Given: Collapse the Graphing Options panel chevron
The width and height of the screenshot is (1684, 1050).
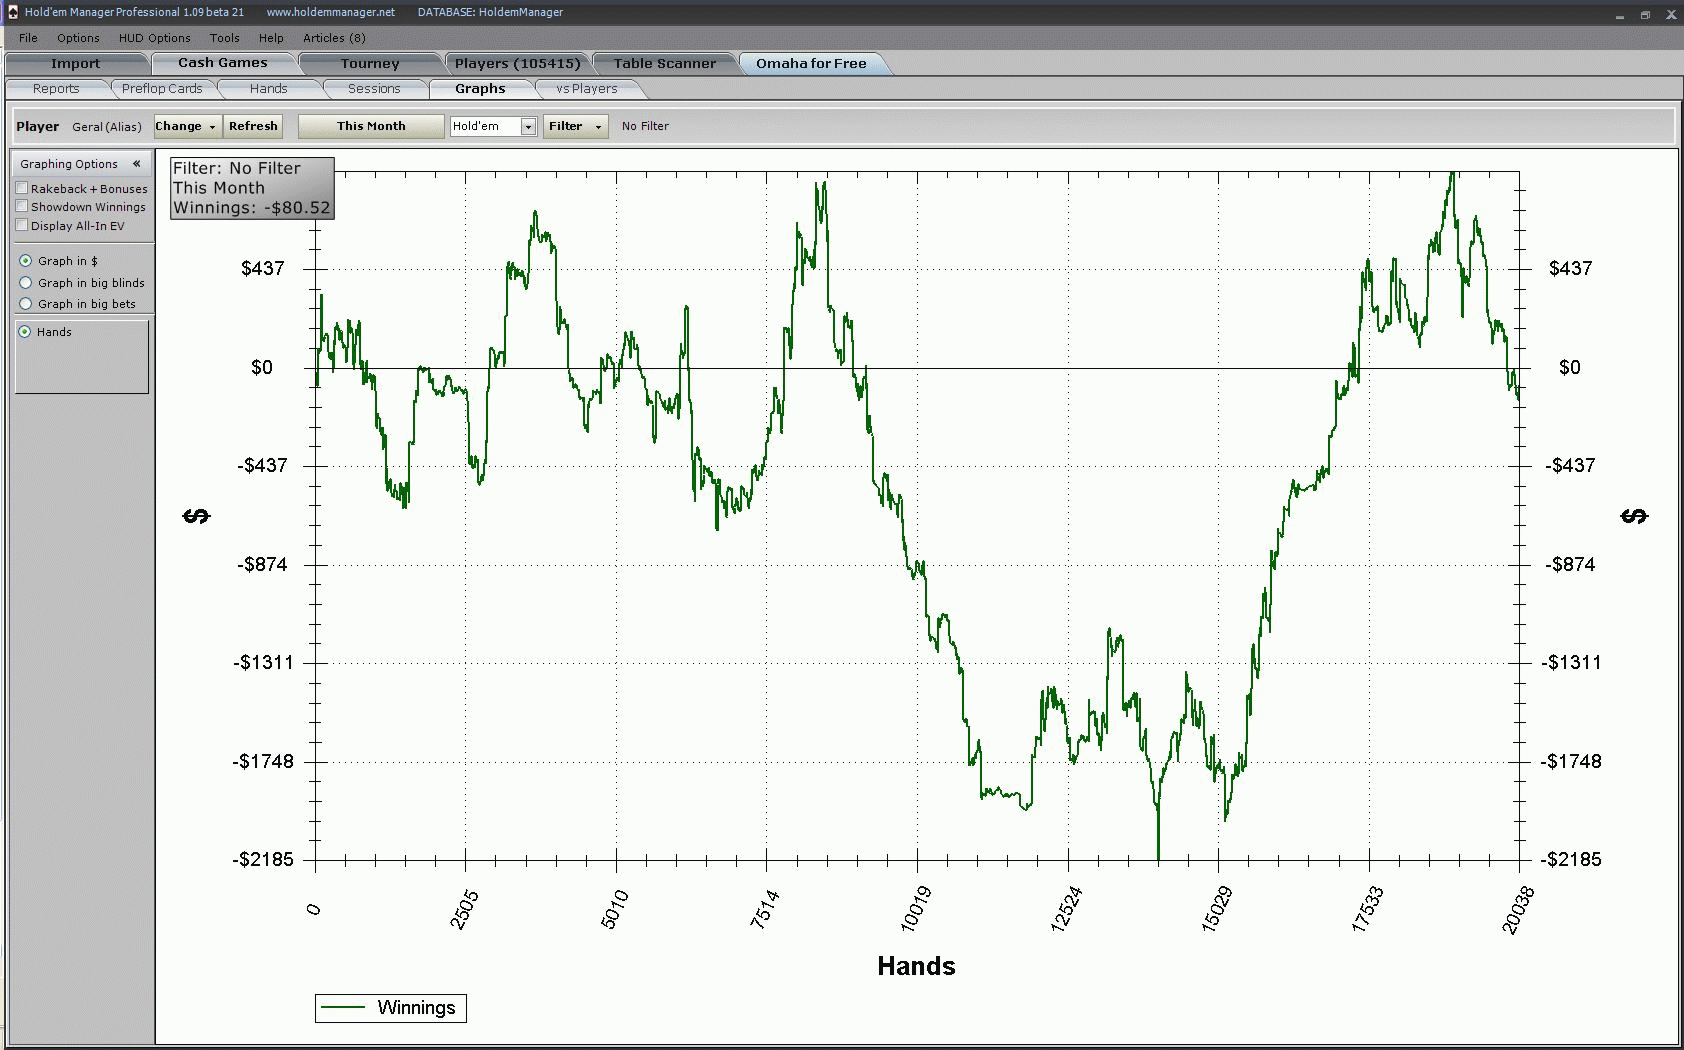Looking at the screenshot, I should coord(136,164).
